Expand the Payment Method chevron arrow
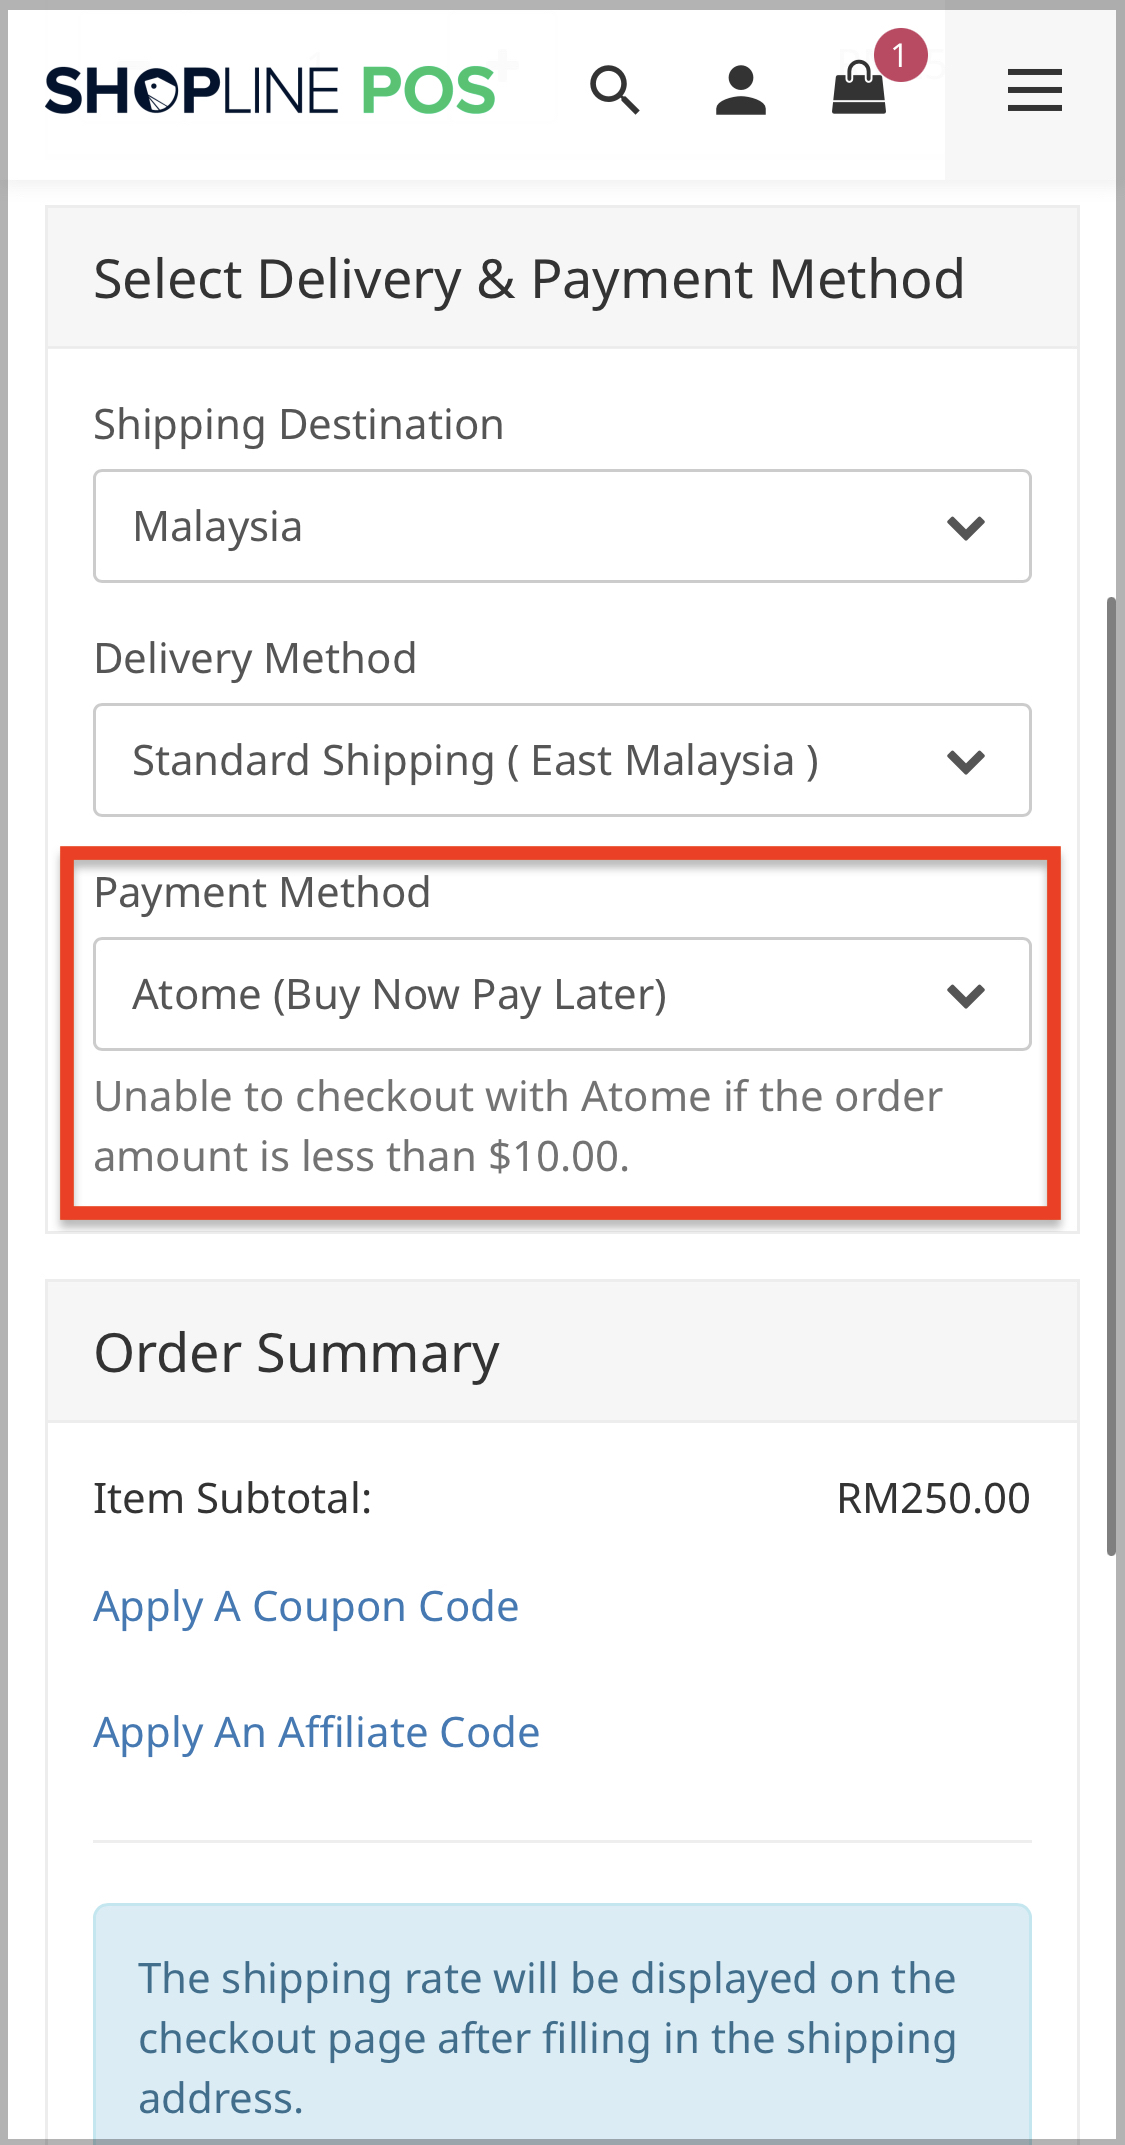The width and height of the screenshot is (1125, 2145). (x=966, y=995)
